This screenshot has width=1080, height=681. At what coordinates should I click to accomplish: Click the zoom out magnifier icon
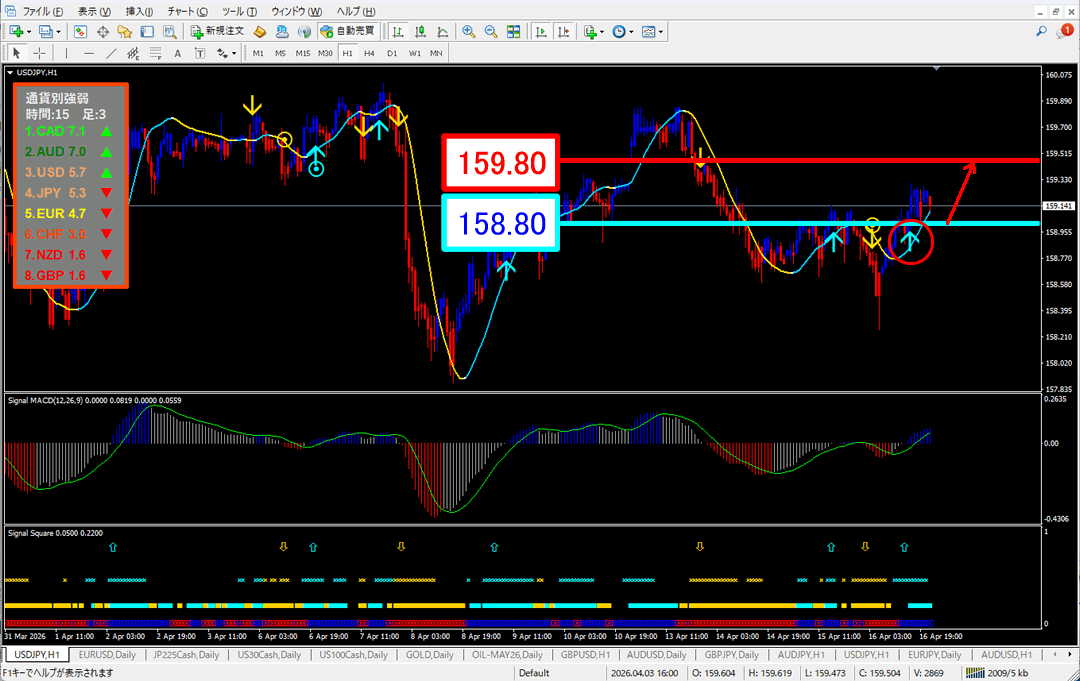[x=491, y=31]
